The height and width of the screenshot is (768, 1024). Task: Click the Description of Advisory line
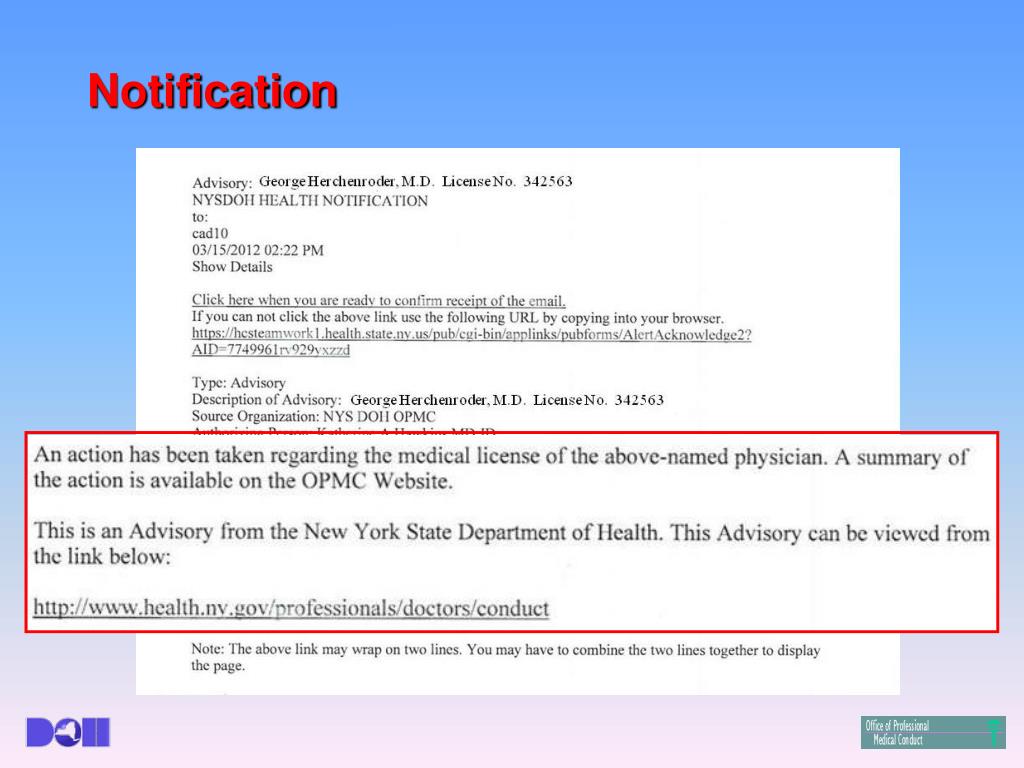click(x=427, y=400)
